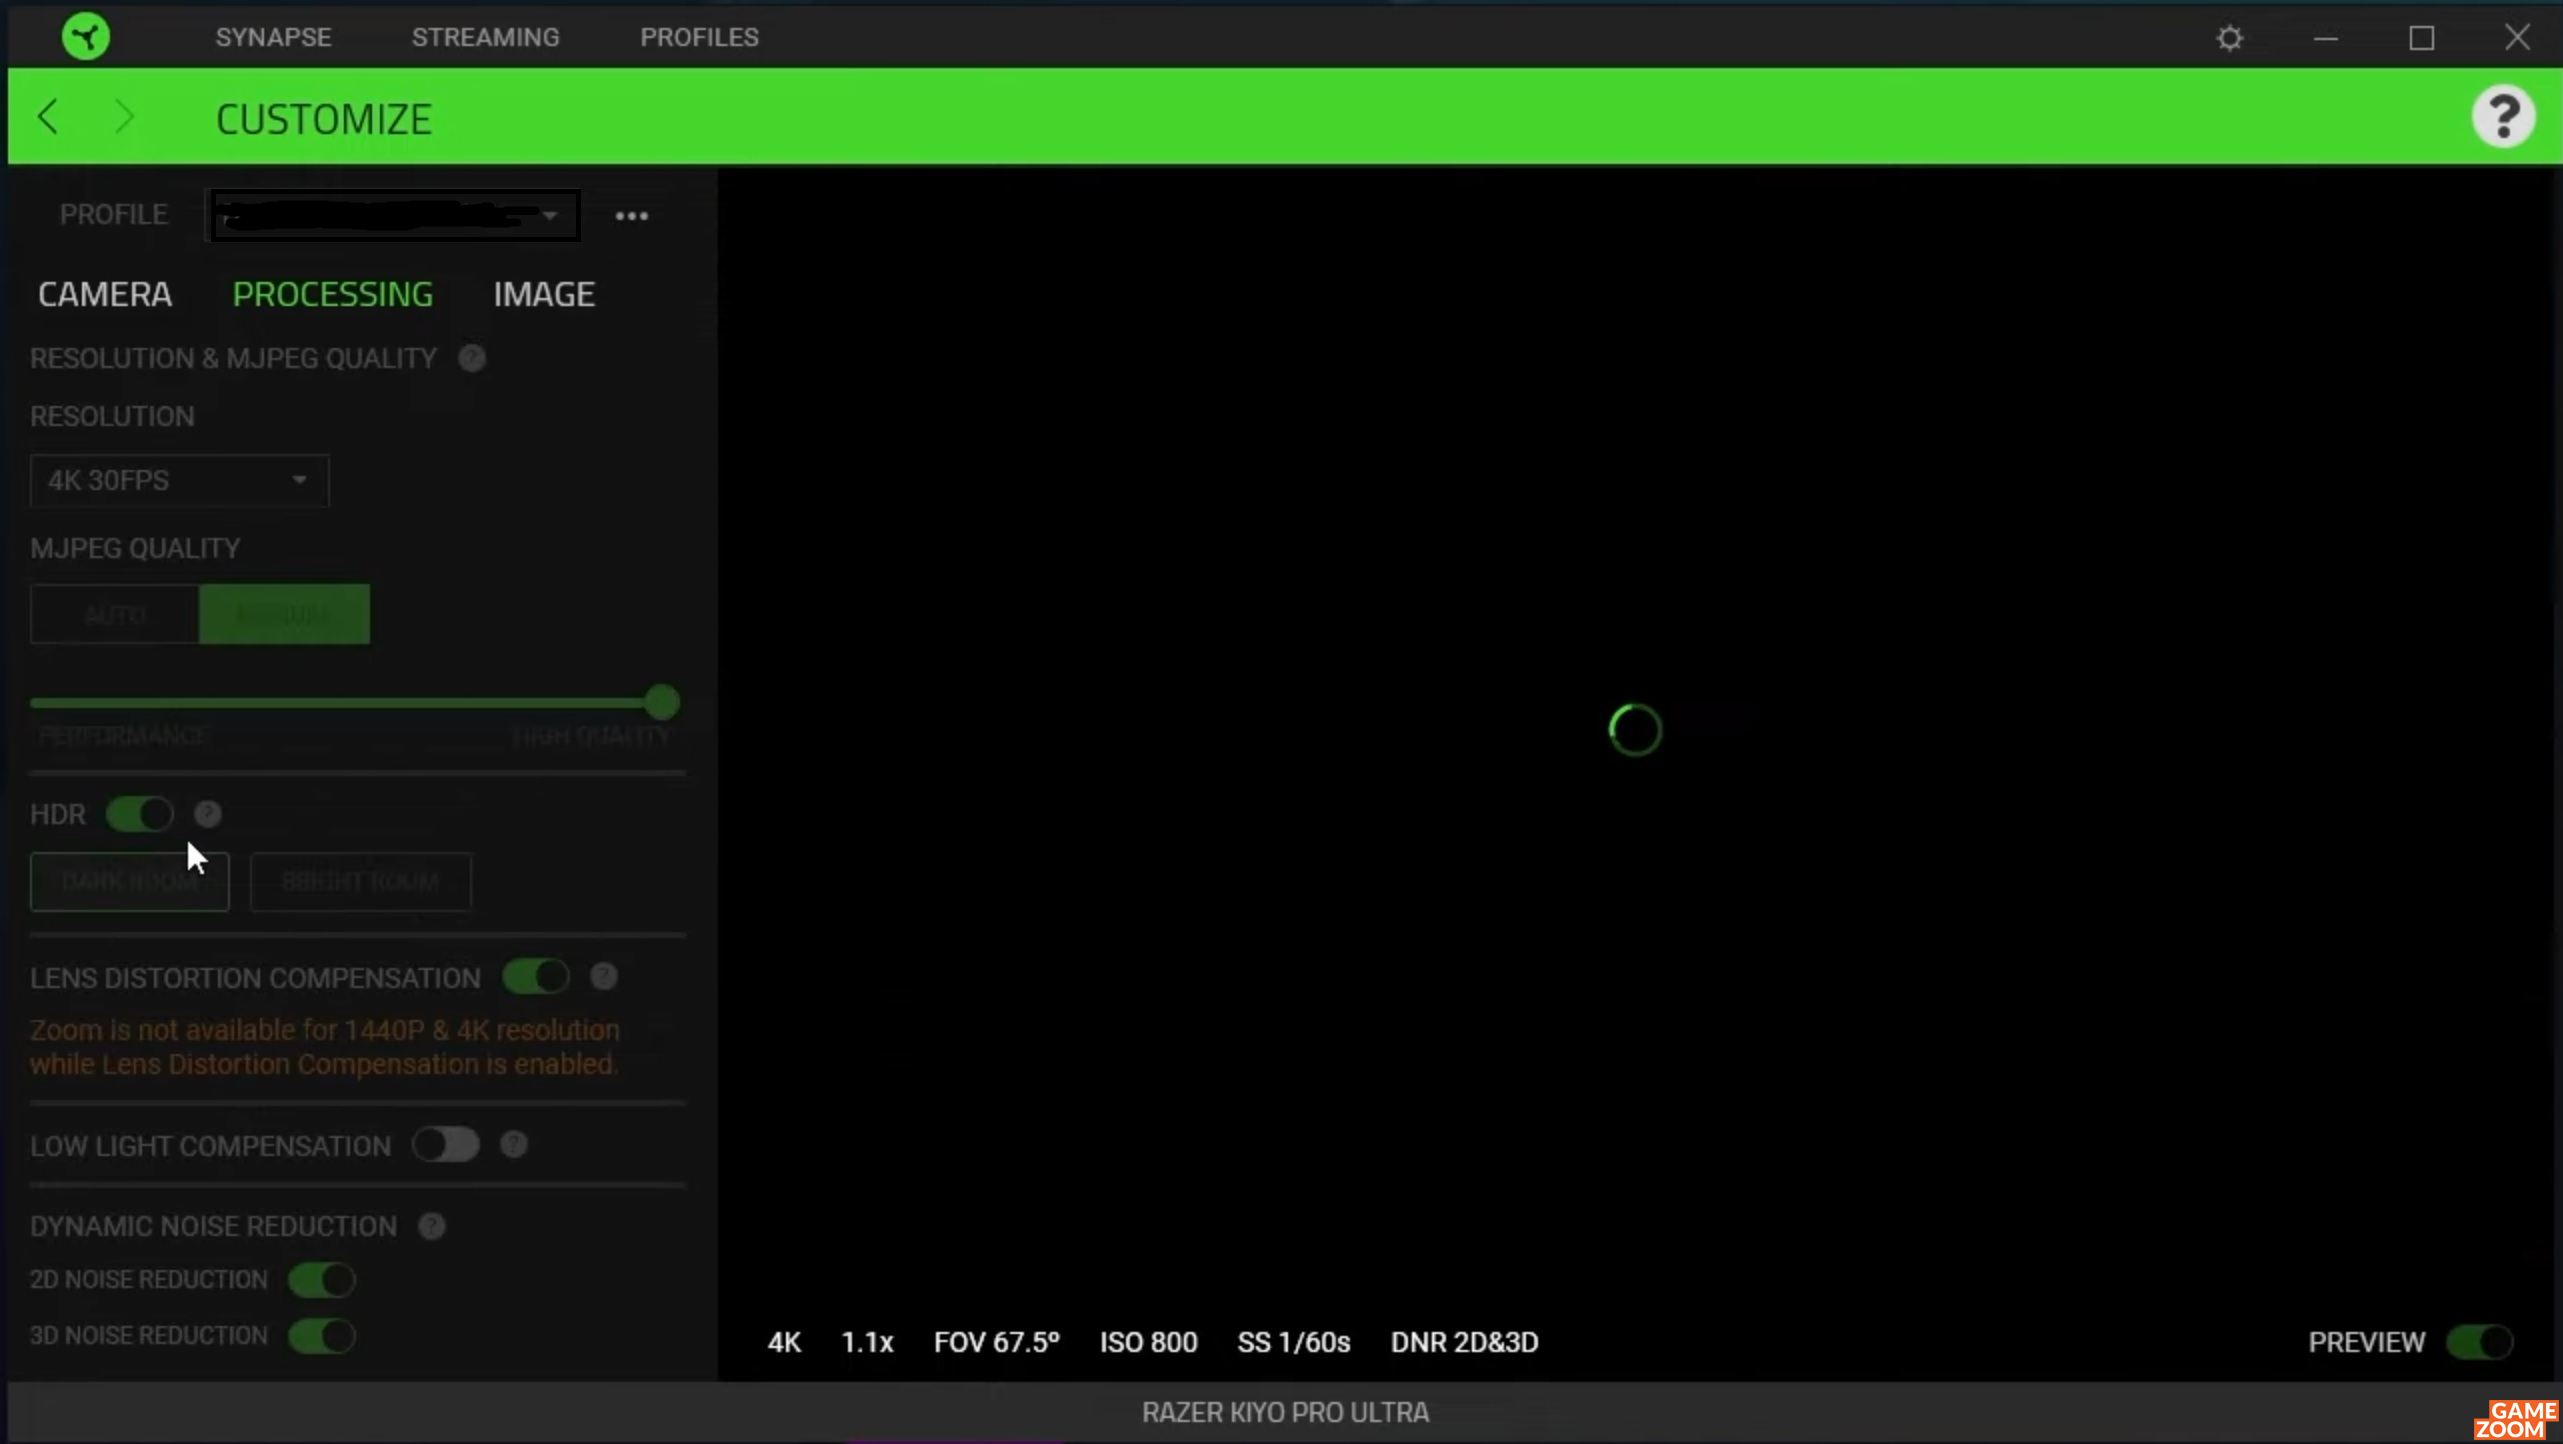Open the large help question mark
Image resolution: width=2563 pixels, height=1444 pixels.
2503,117
